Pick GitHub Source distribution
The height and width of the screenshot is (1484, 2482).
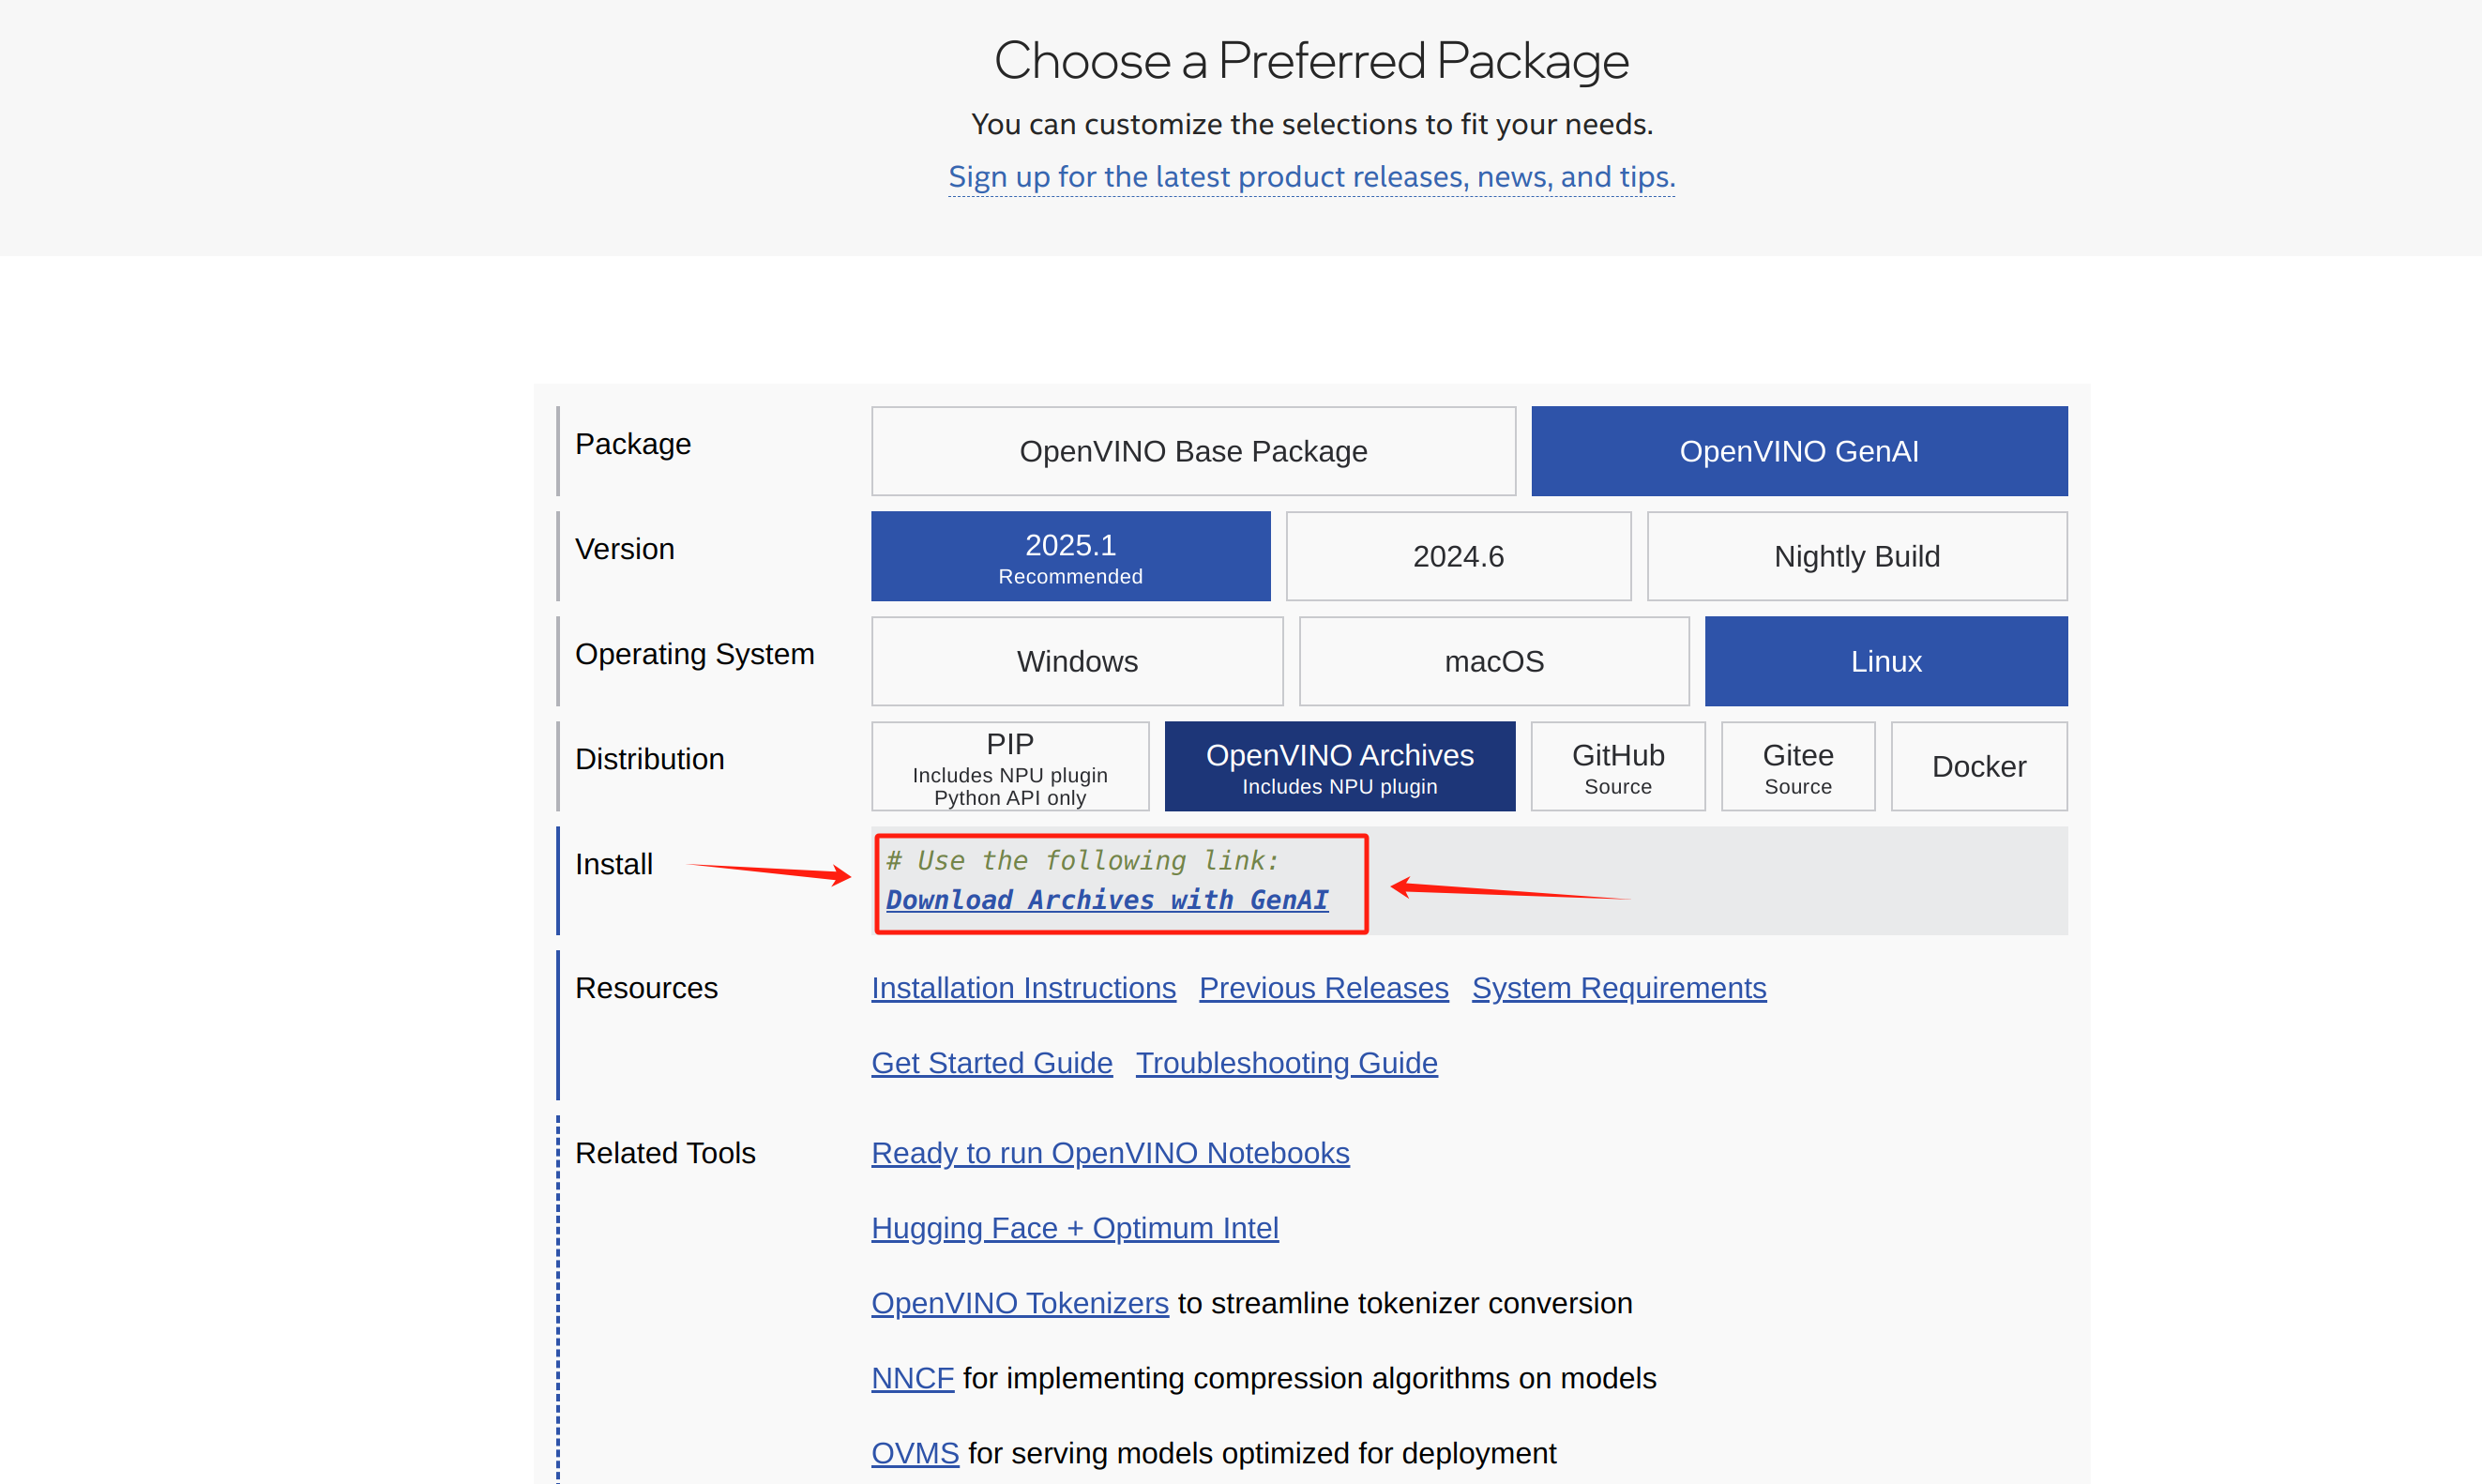[1617, 766]
